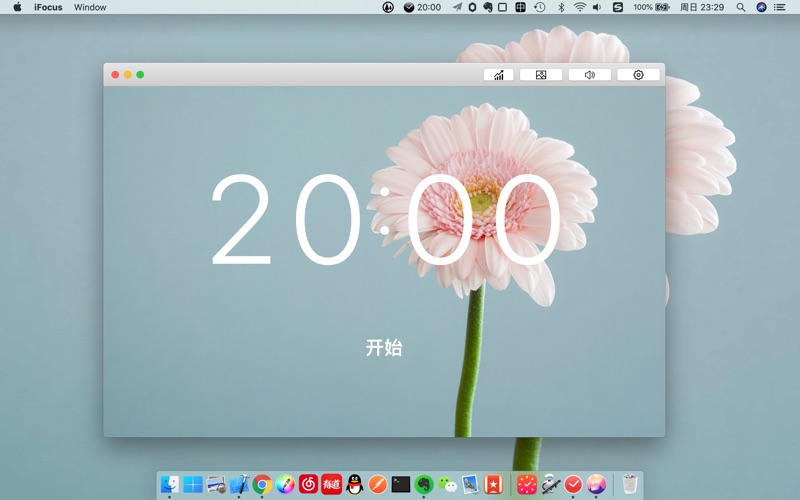Open Notification Center list icon
Screen dimensions: 800x500
[780, 7]
